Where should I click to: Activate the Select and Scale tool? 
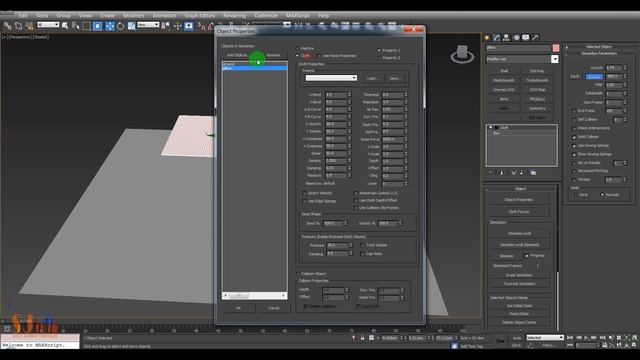point(131,26)
